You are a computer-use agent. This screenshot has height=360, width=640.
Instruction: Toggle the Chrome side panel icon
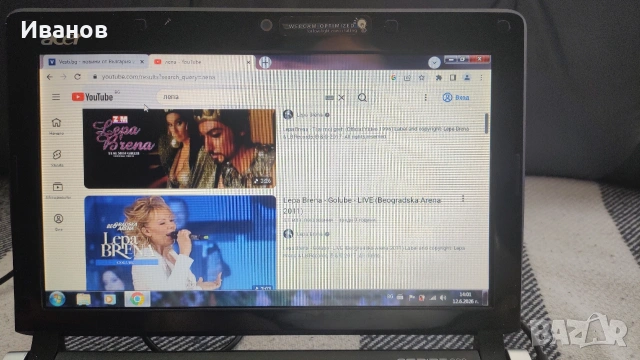(x=453, y=77)
